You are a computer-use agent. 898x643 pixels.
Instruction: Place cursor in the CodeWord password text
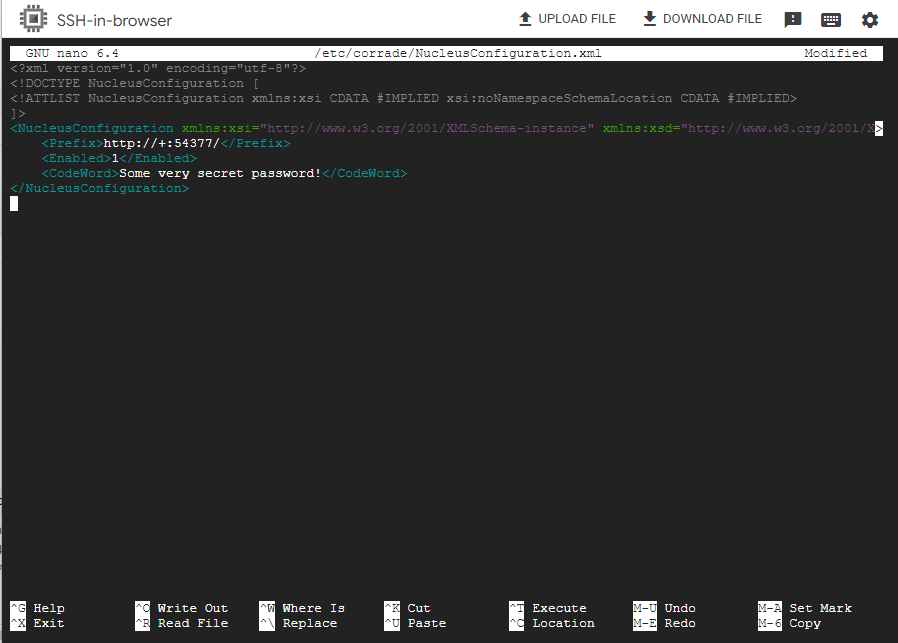[x=220, y=173]
